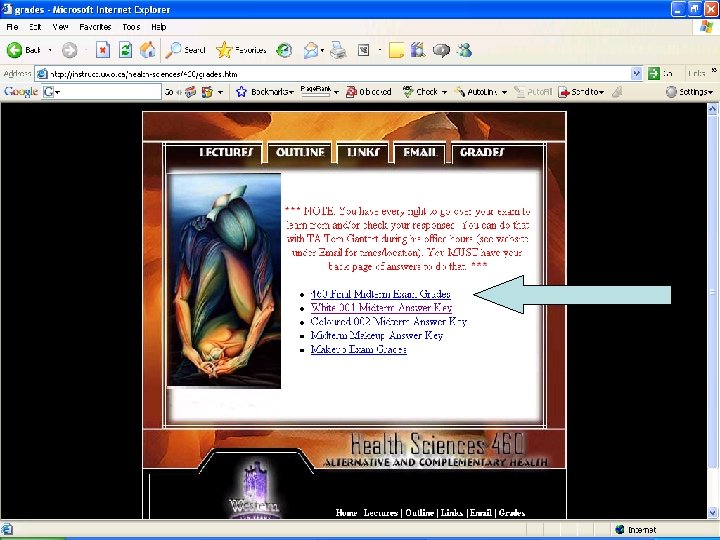Screen dimensions: 720x540
Task: Switch to the OUTLINE tab on webpage
Action: tap(300, 152)
